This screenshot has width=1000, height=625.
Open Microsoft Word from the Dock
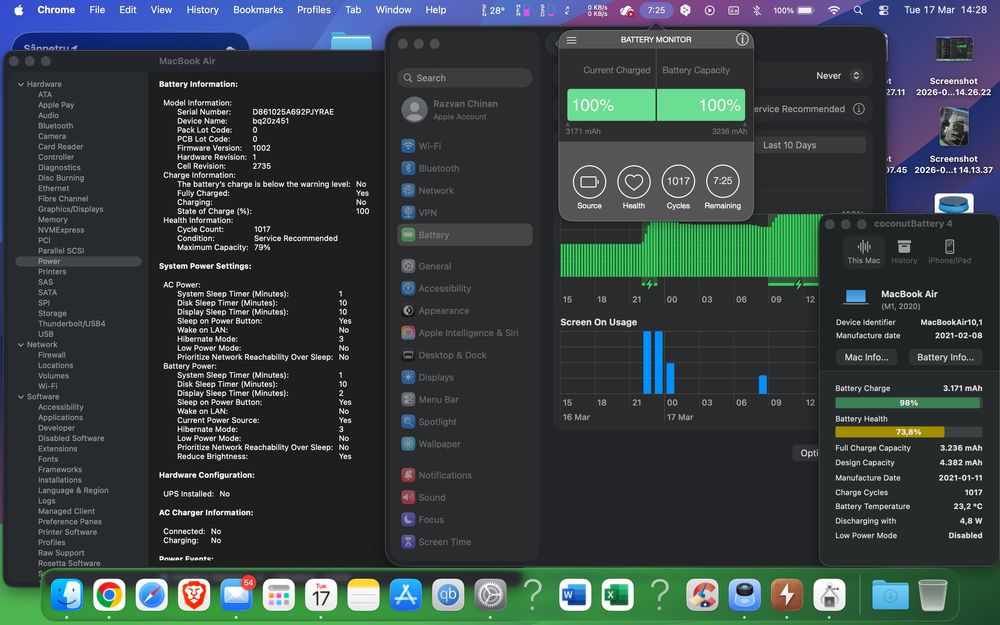[x=575, y=596]
